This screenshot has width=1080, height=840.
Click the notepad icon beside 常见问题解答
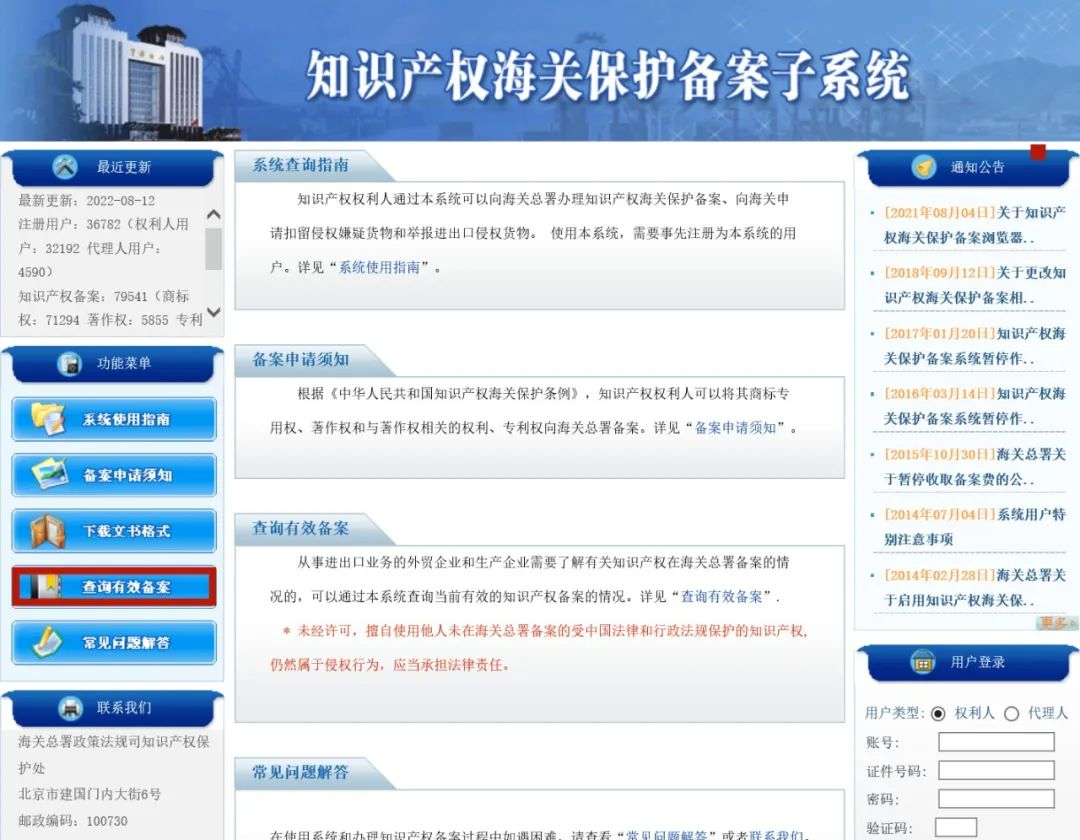47,642
